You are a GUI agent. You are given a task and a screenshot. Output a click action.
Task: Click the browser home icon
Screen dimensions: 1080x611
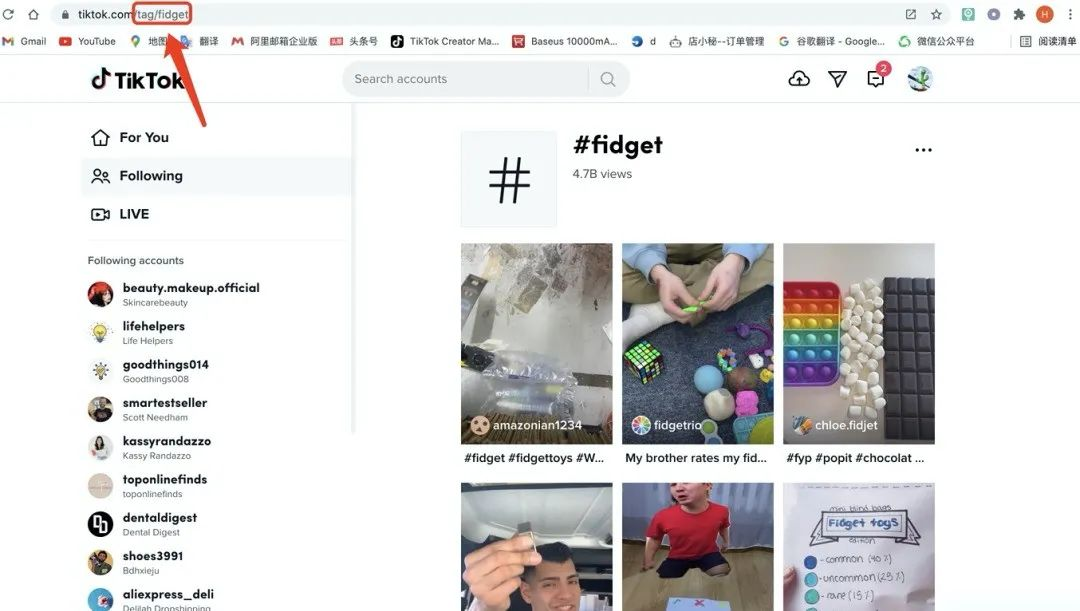[x=33, y=14]
